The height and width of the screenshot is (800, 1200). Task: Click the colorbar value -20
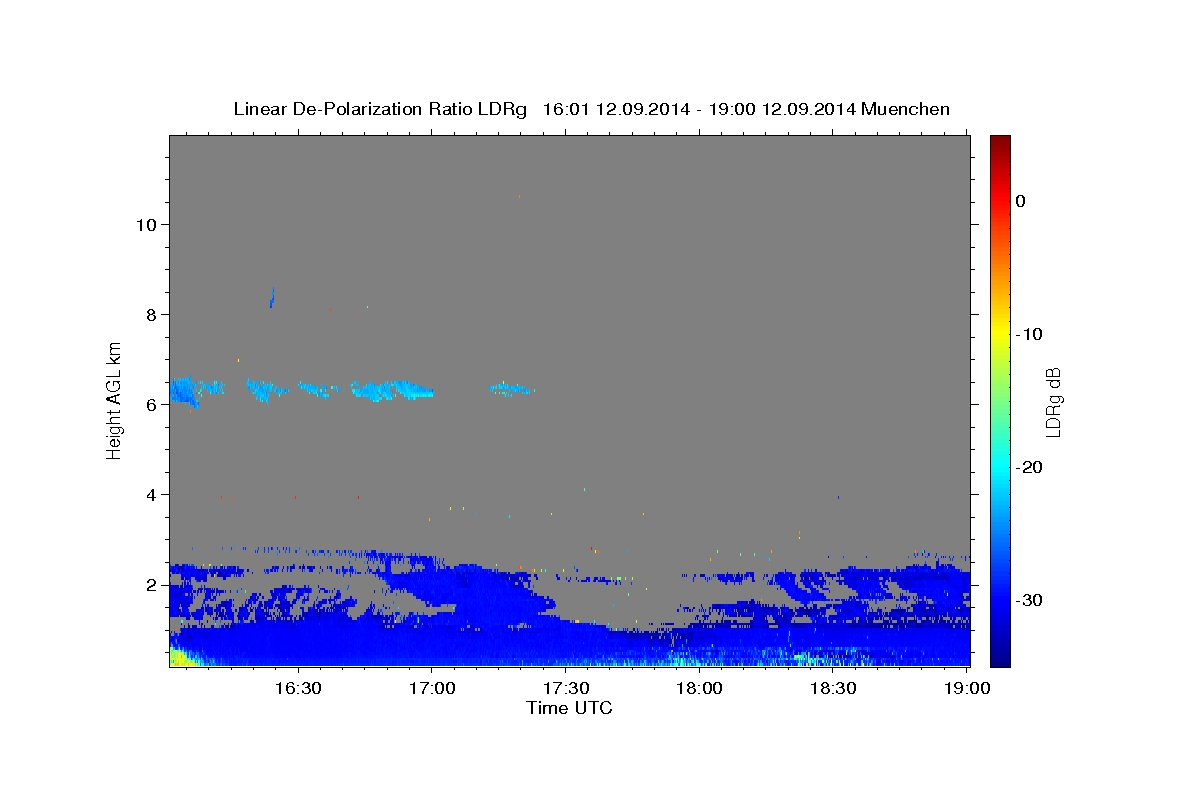(x=1029, y=467)
